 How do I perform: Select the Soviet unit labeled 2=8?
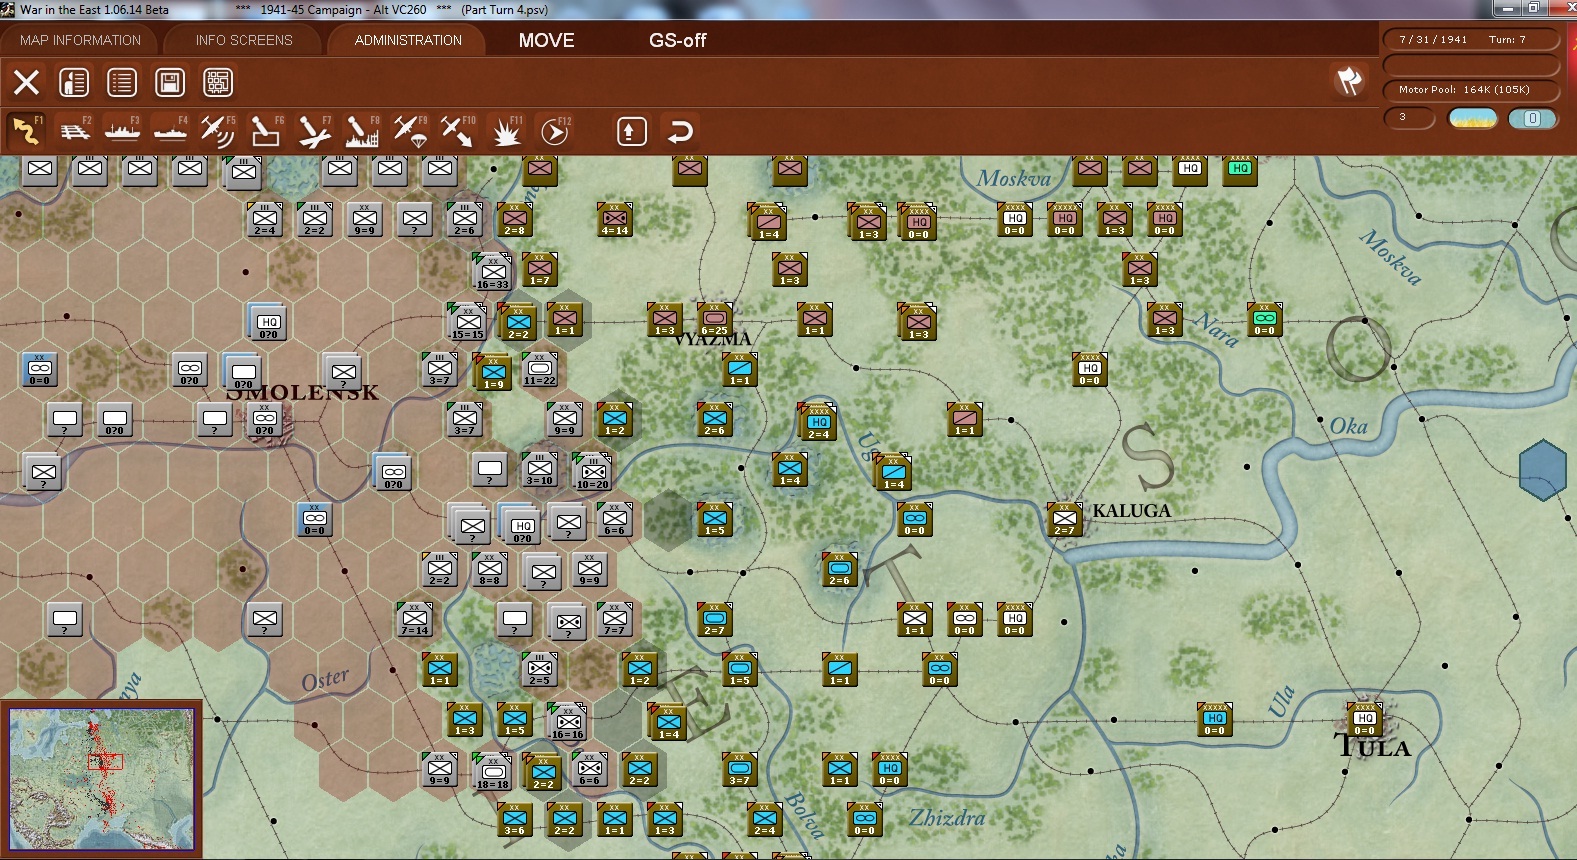(x=514, y=219)
